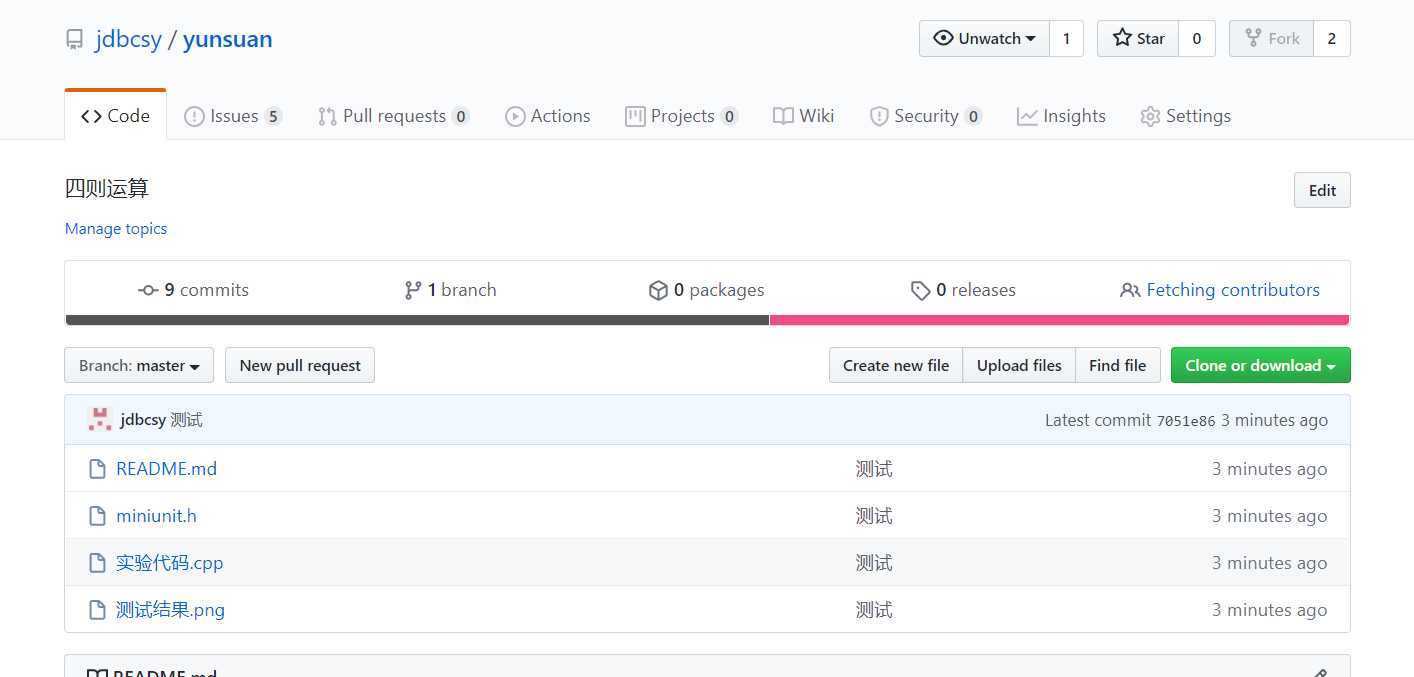
Task: Click the 测试 commit message in miniunit.h row
Action: pyautogui.click(x=874, y=516)
